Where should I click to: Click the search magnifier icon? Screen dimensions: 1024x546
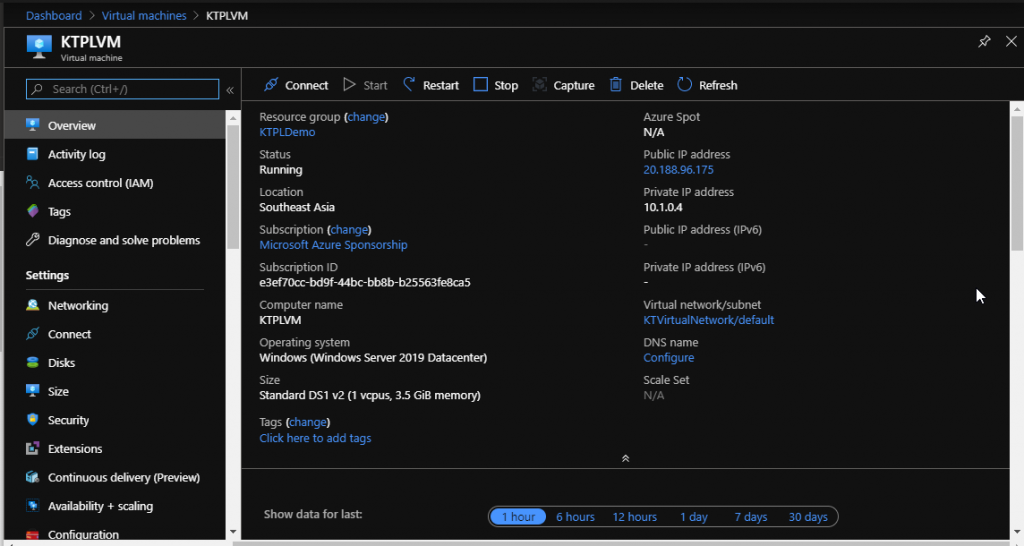[37, 89]
